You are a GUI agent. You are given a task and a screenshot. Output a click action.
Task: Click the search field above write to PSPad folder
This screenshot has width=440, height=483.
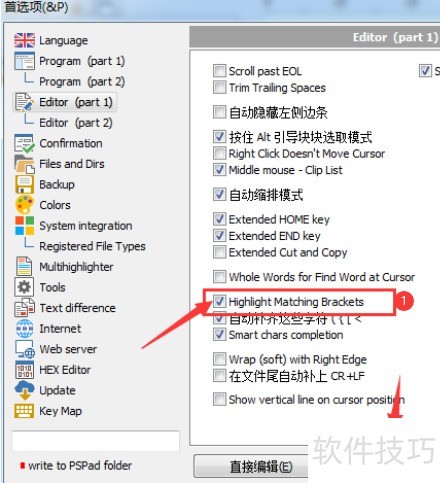[x=96, y=441]
